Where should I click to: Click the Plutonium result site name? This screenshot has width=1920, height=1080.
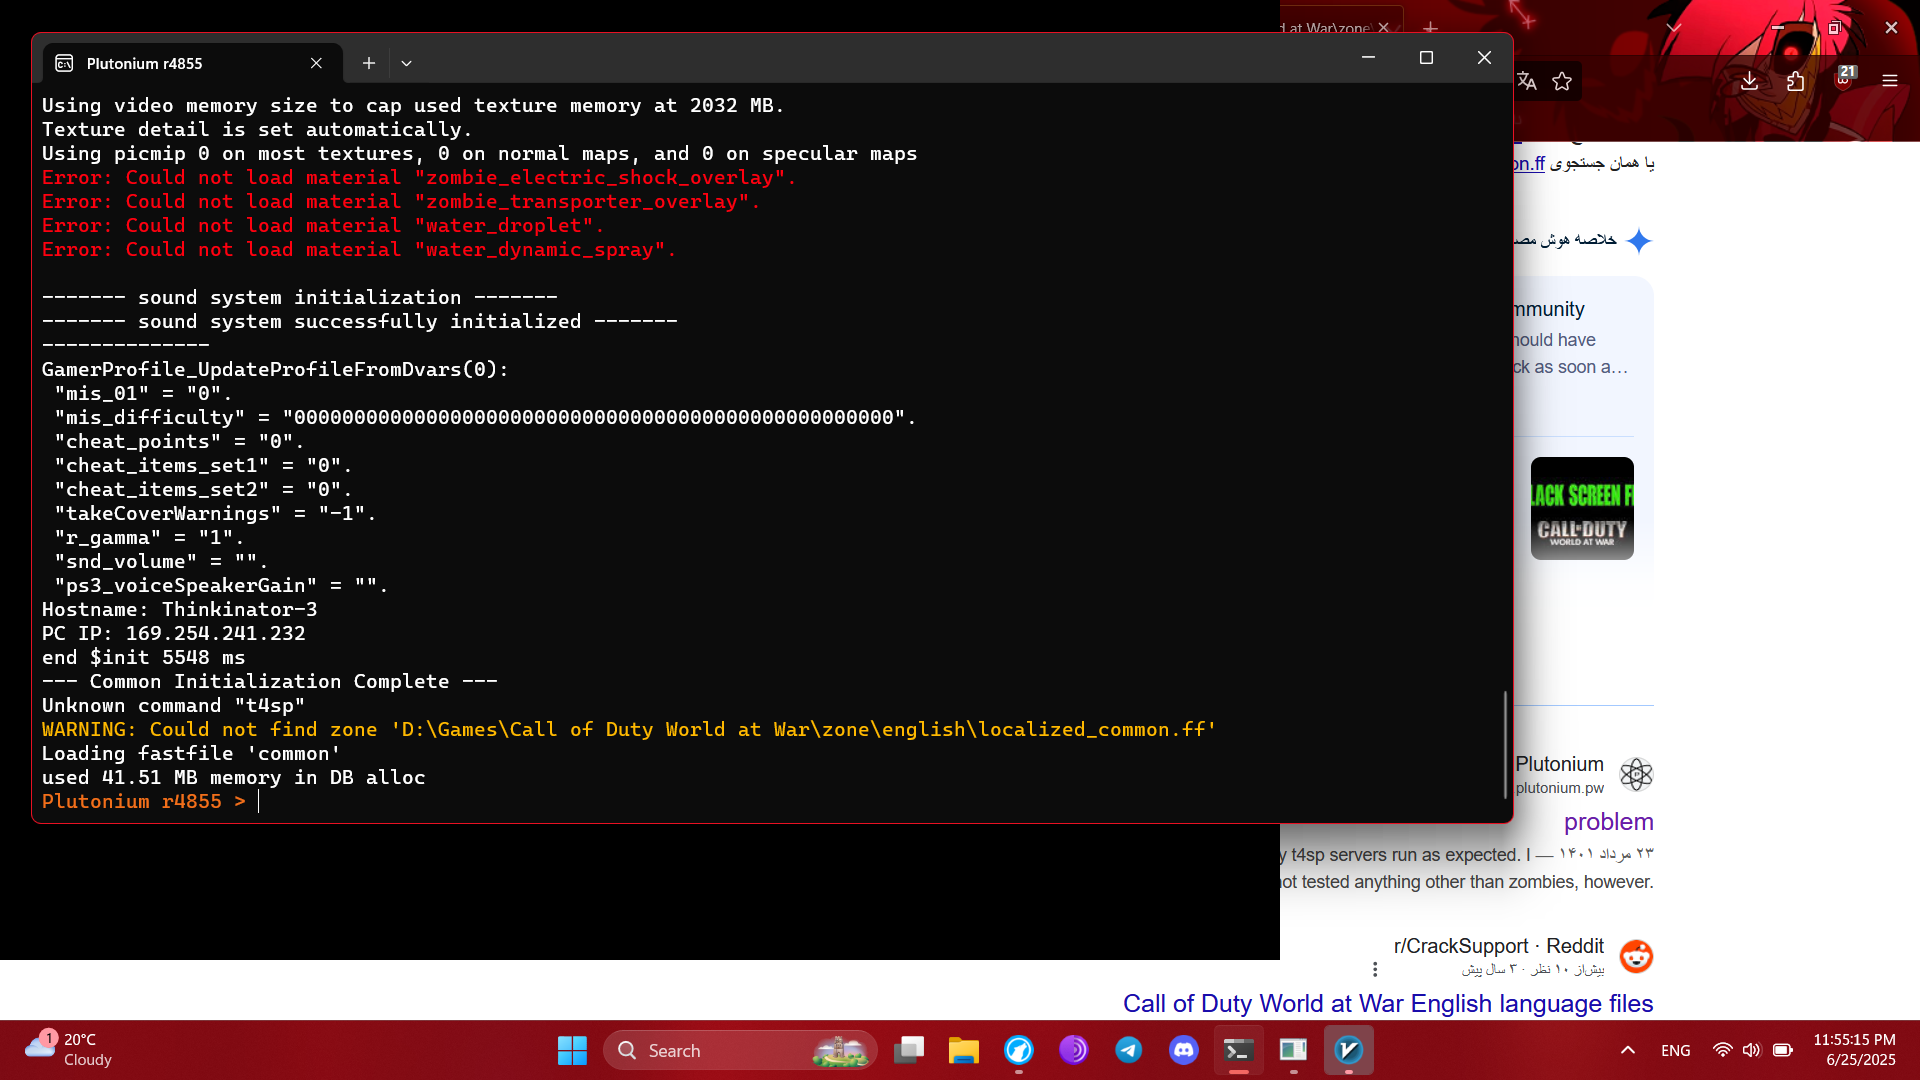tap(1559, 764)
